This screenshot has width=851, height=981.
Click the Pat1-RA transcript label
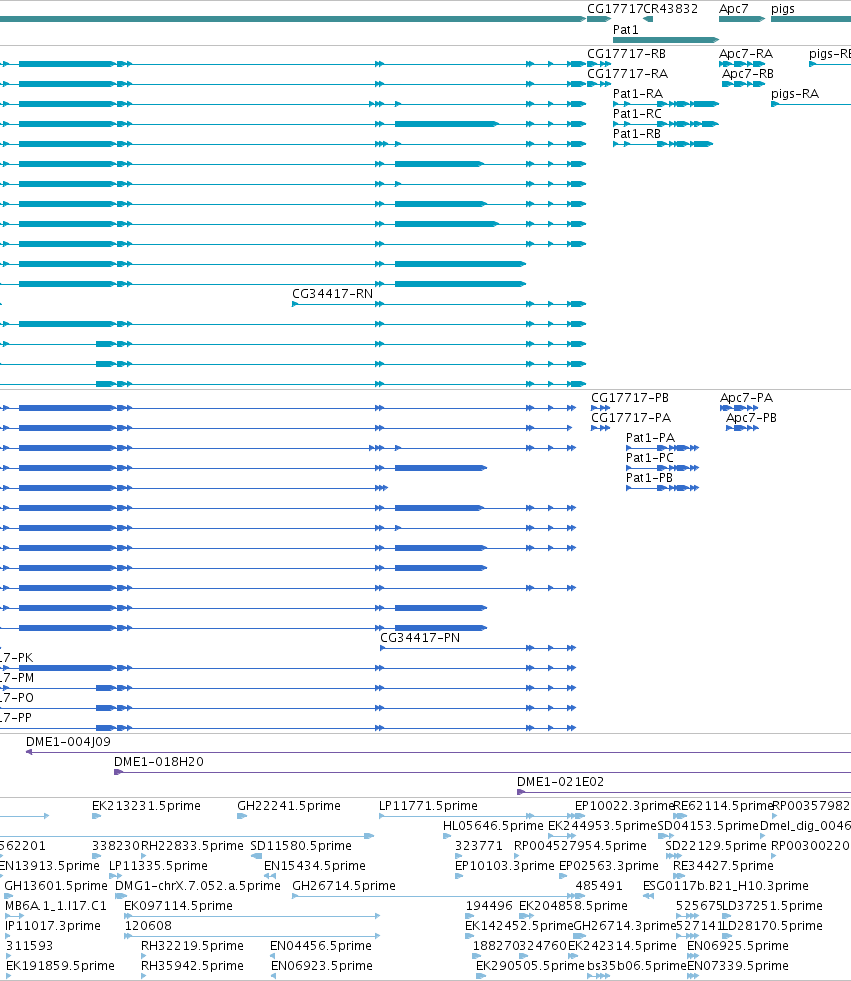click(638, 94)
